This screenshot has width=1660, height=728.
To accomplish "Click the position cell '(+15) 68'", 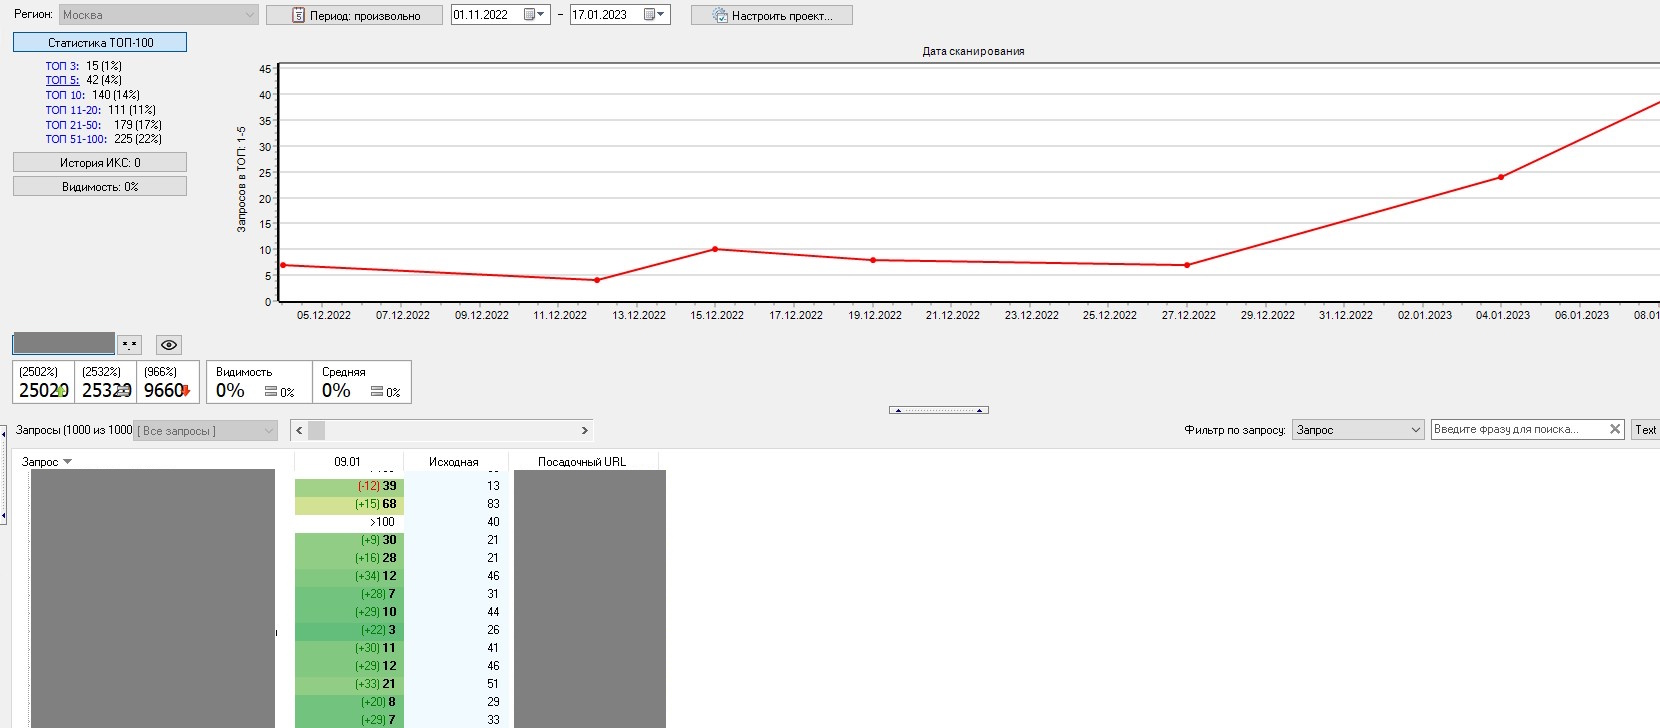I will tap(349, 504).
